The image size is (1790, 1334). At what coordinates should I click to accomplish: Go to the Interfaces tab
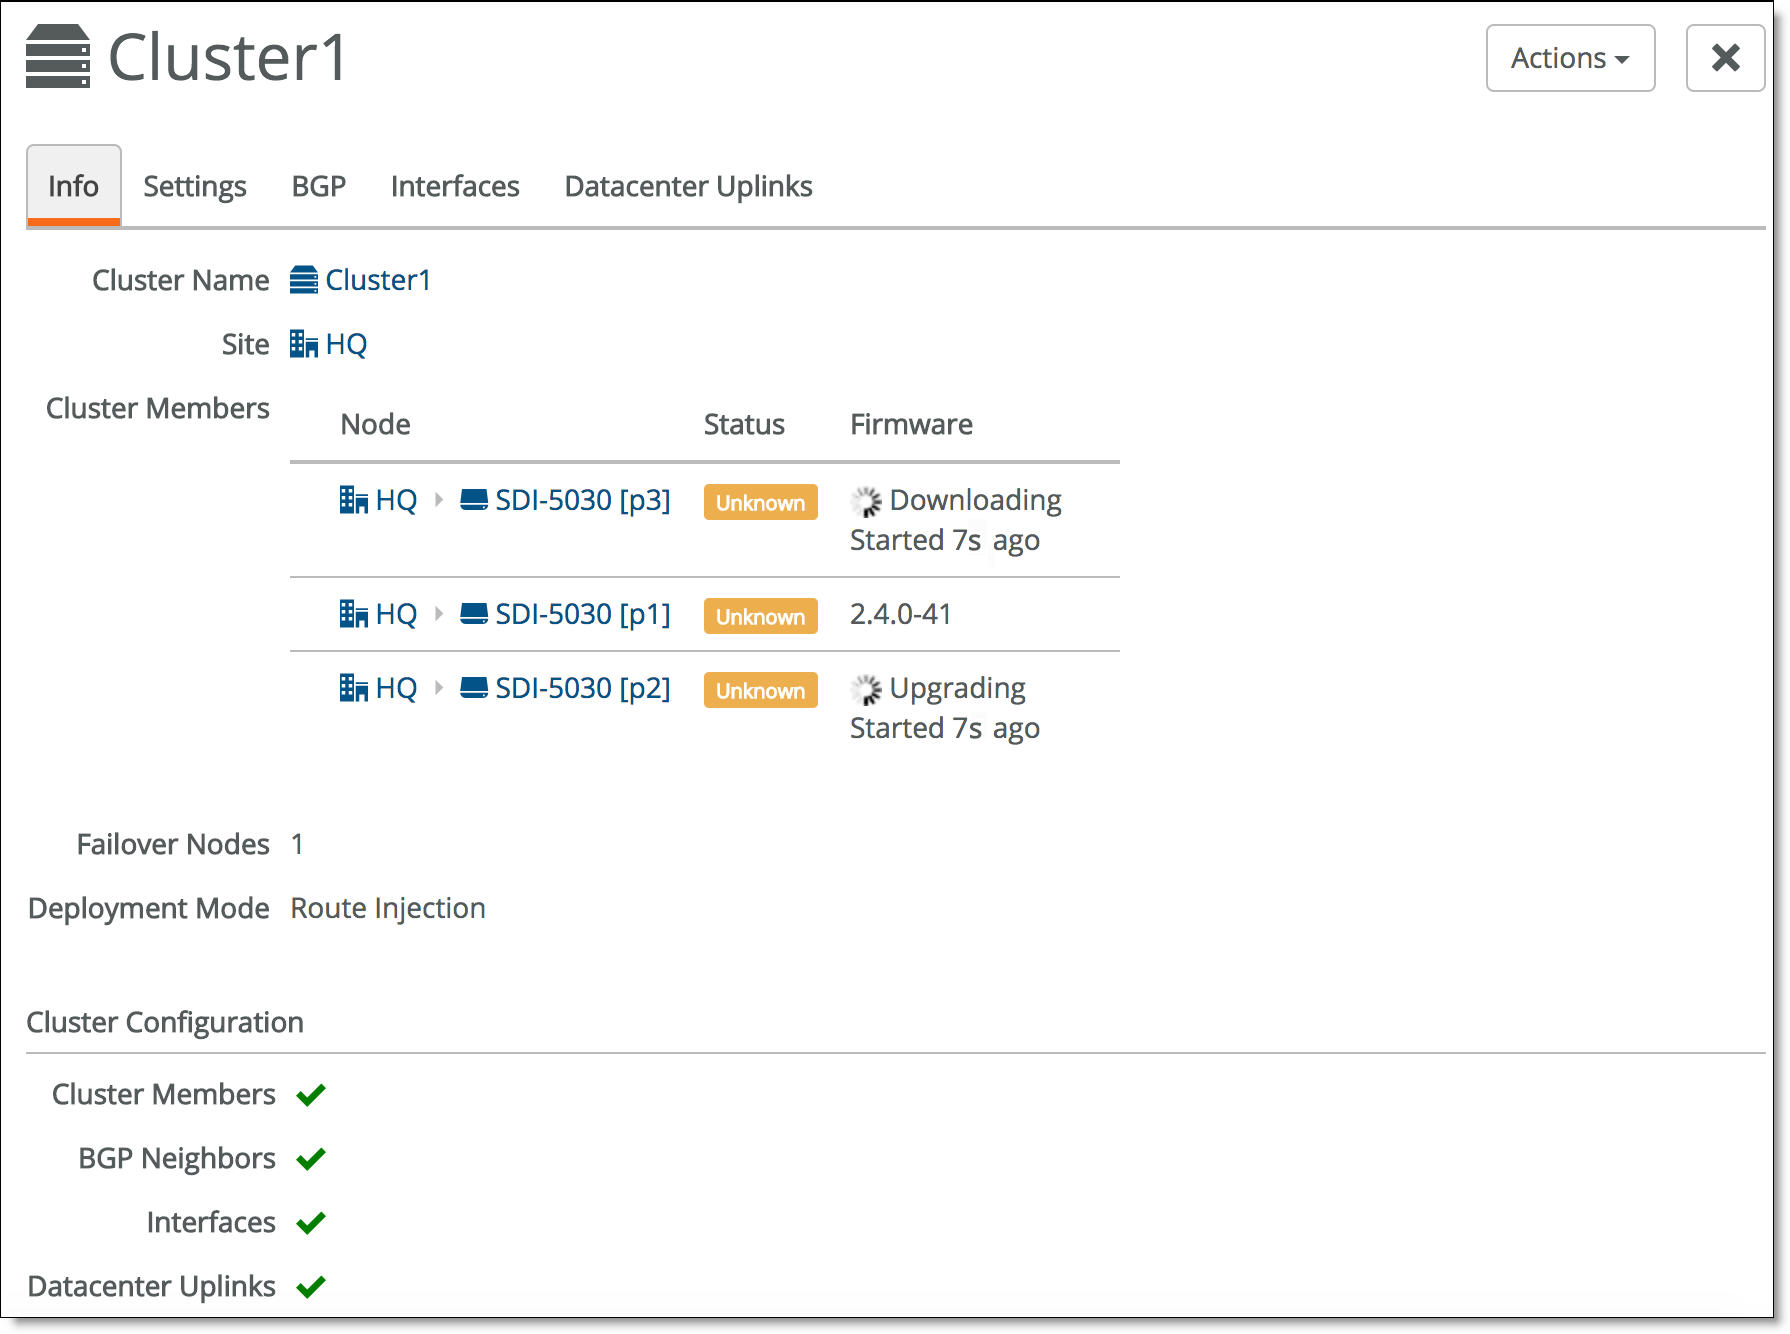click(455, 186)
